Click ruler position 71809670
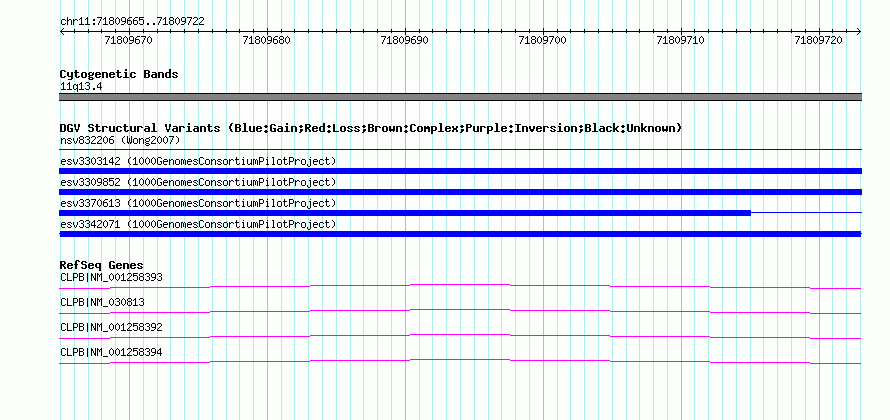The image size is (890, 420). coord(129,40)
